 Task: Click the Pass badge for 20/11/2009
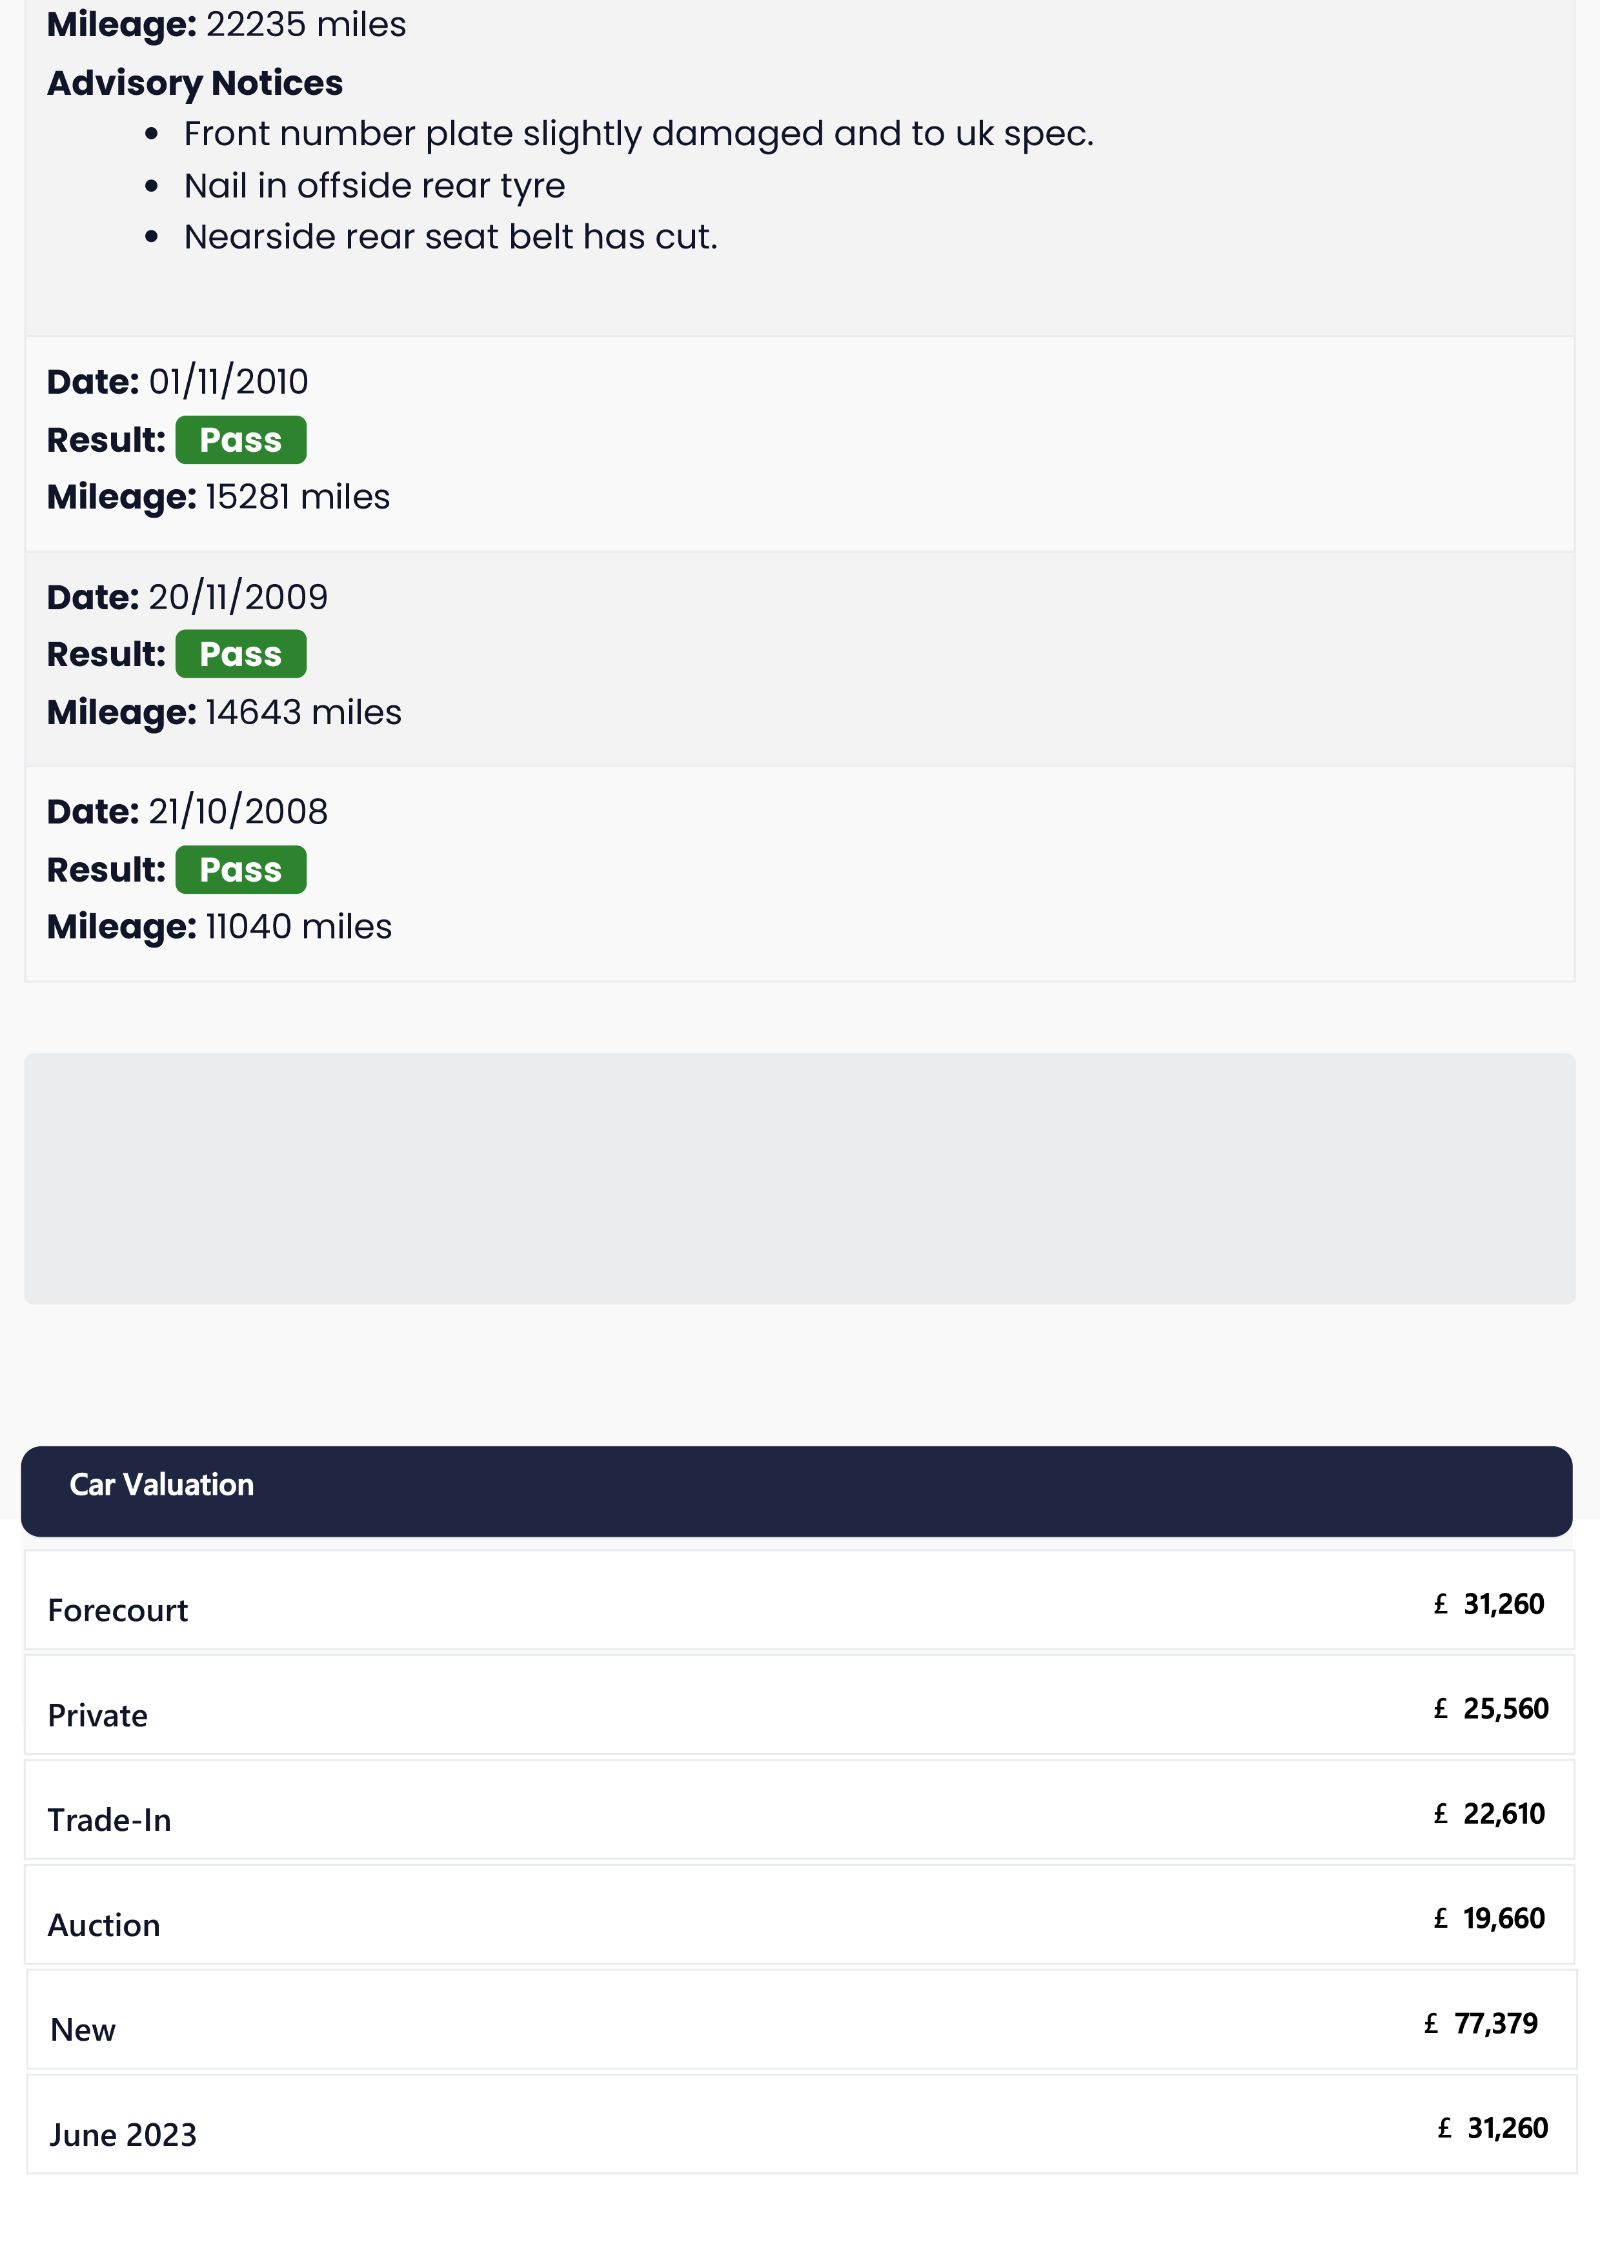241,654
